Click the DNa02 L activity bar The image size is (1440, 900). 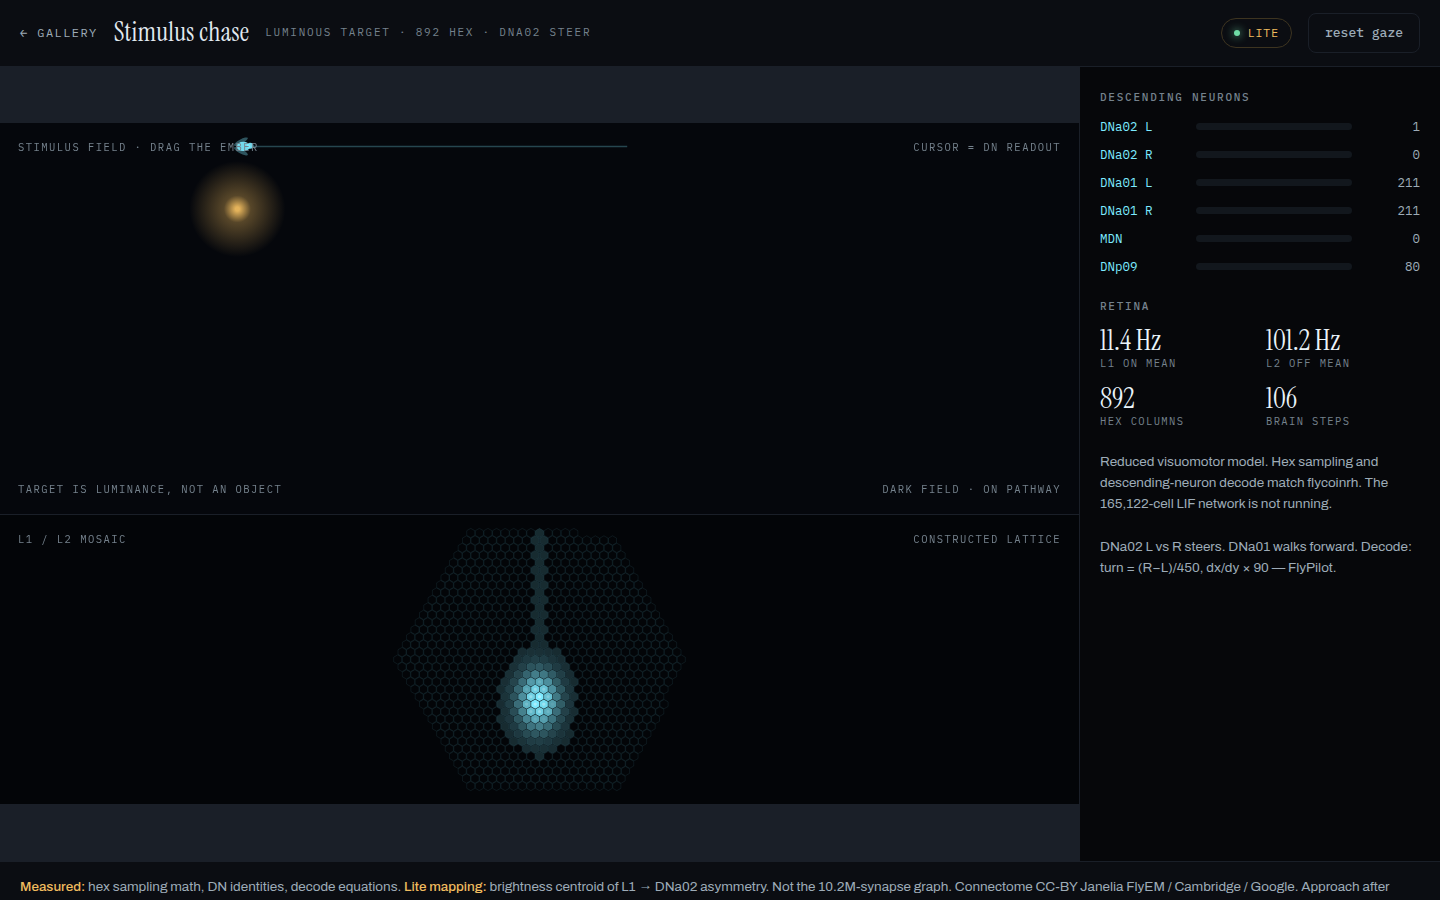(x=1274, y=127)
